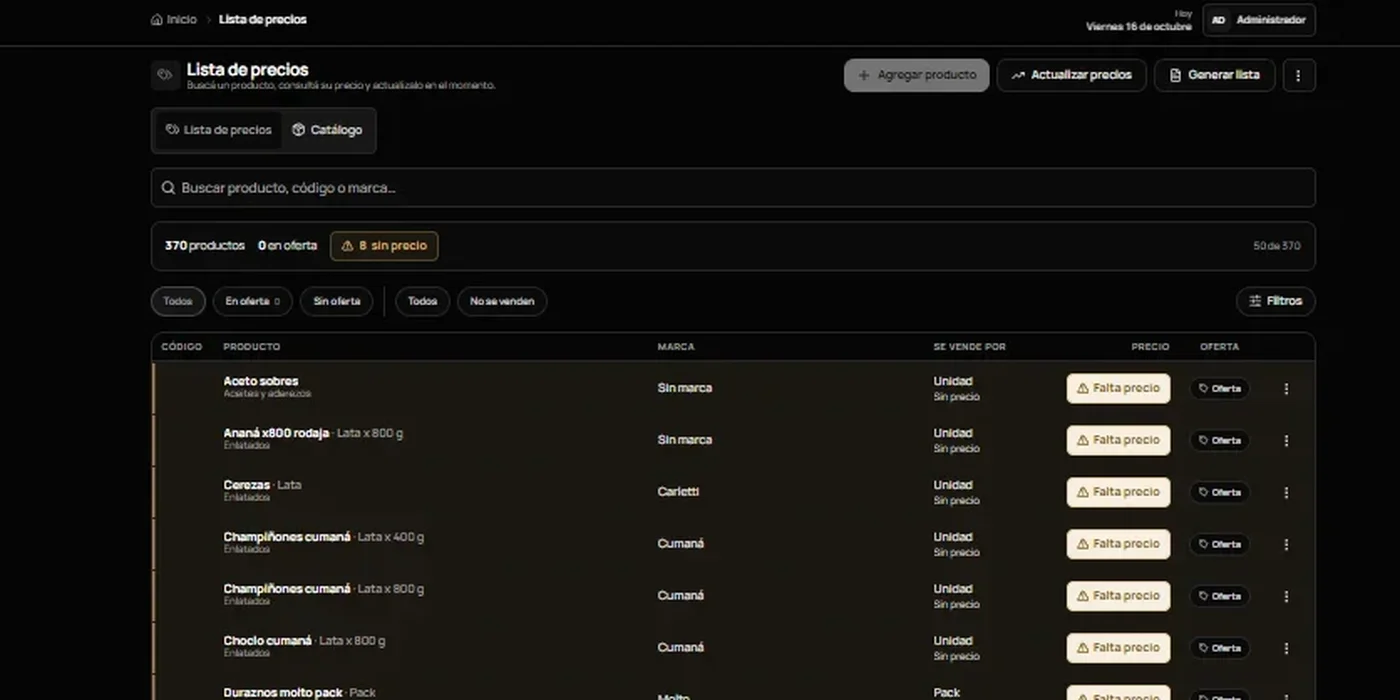Set the missing price for Aceto sobres

coord(1118,388)
